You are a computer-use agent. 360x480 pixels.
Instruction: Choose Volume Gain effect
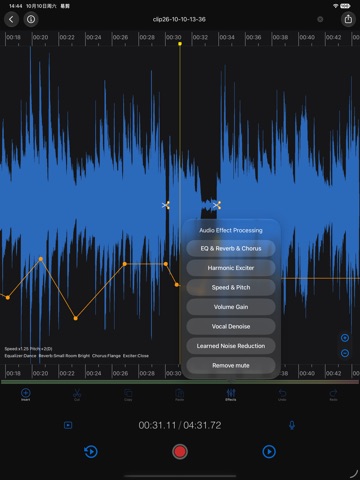(x=231, y=307)
